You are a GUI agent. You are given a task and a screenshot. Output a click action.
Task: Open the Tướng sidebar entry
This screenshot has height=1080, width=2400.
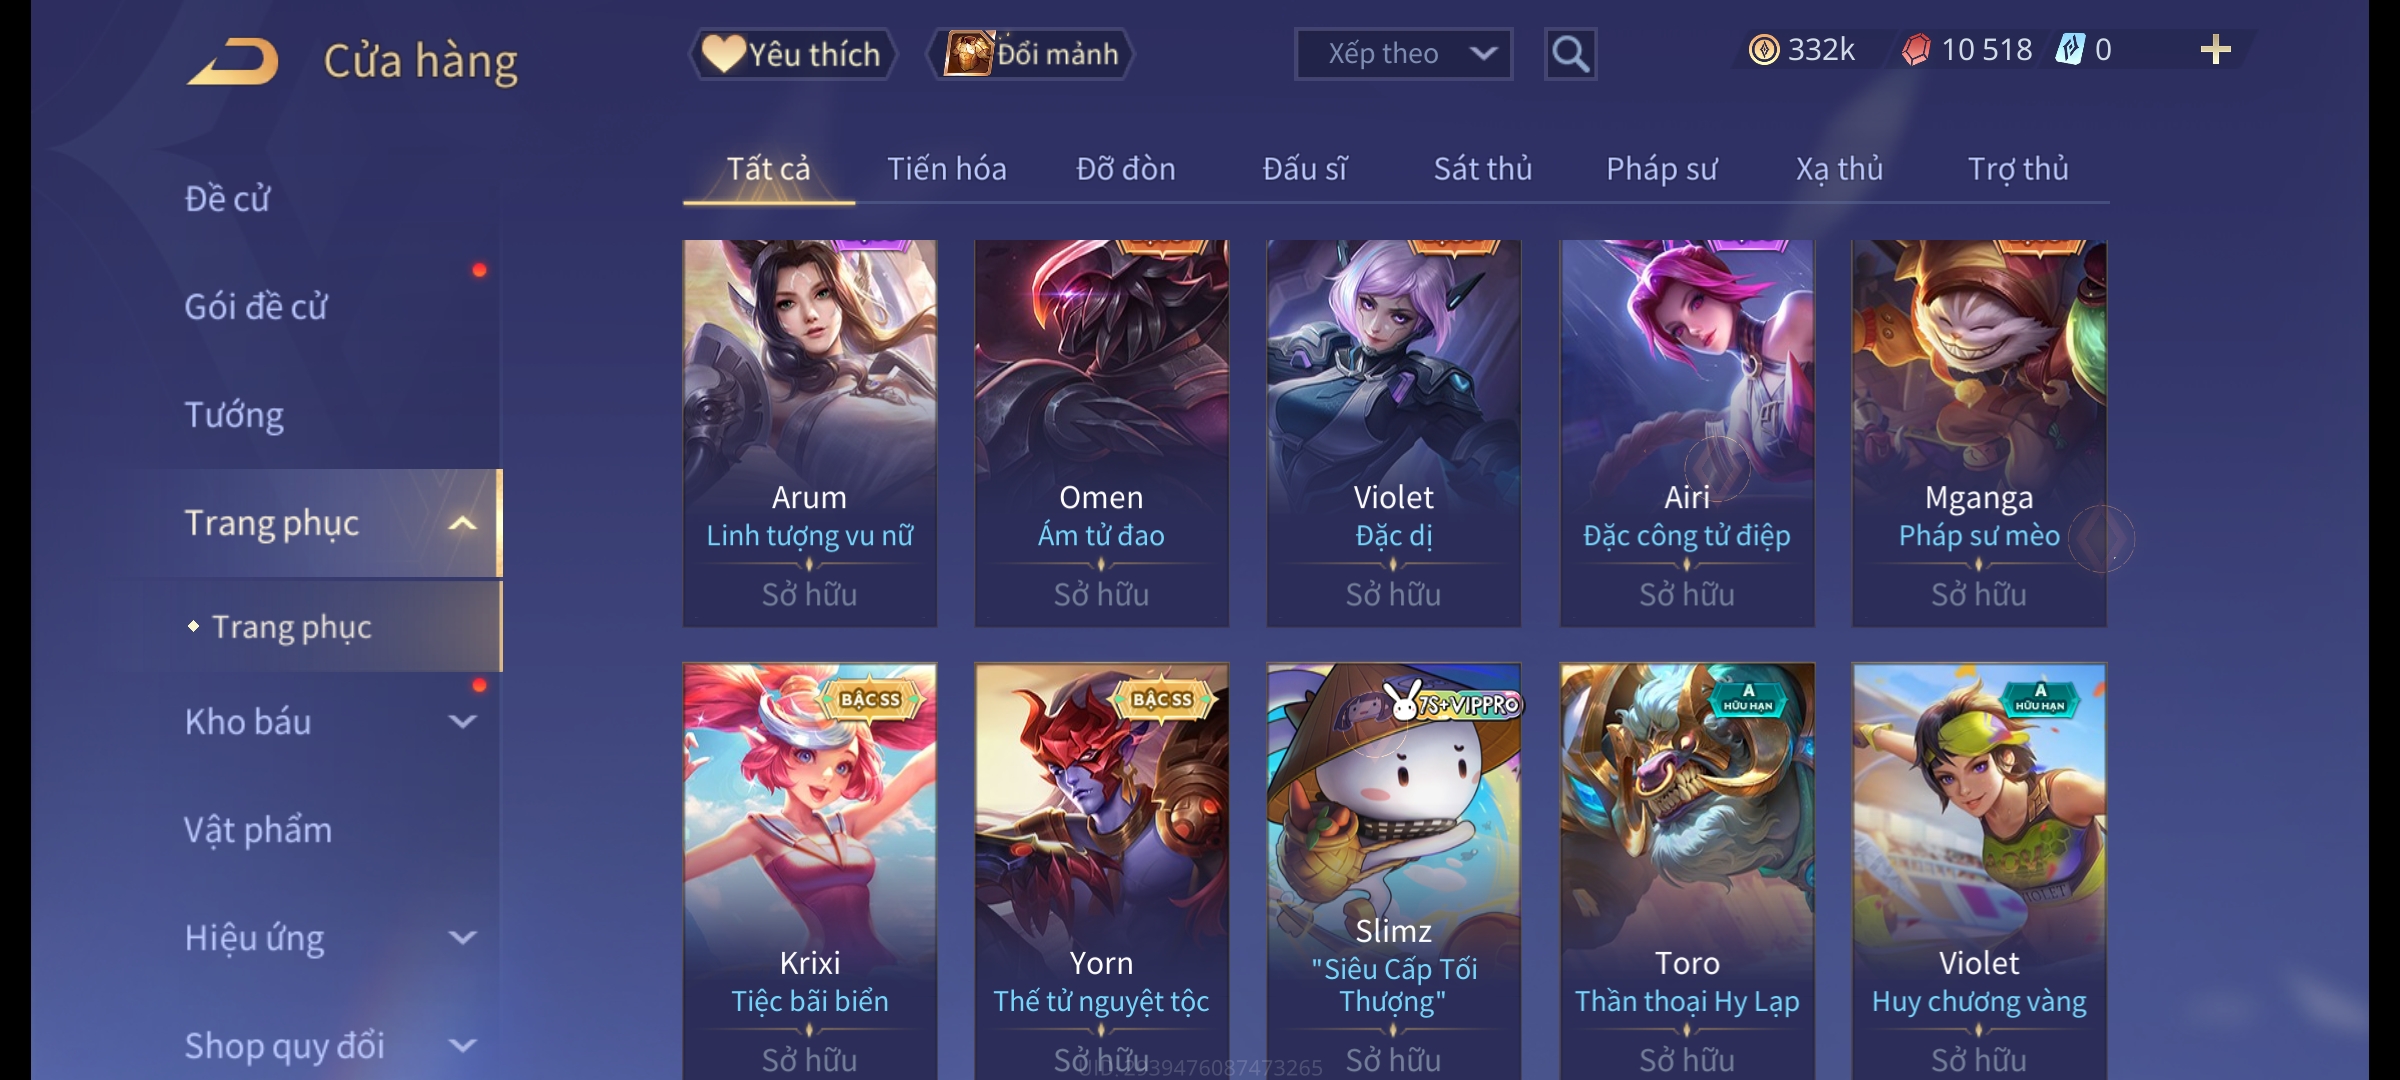pyautogui.click(x=234, y=415)
